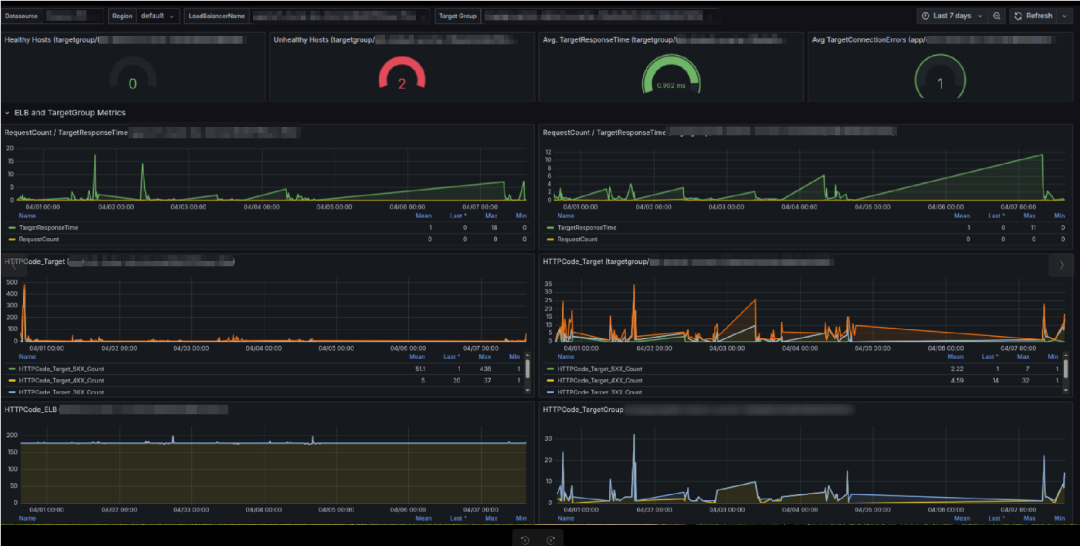Click the rotate right icon at bottom
1080x546 pixels.
tap(550, 540)
